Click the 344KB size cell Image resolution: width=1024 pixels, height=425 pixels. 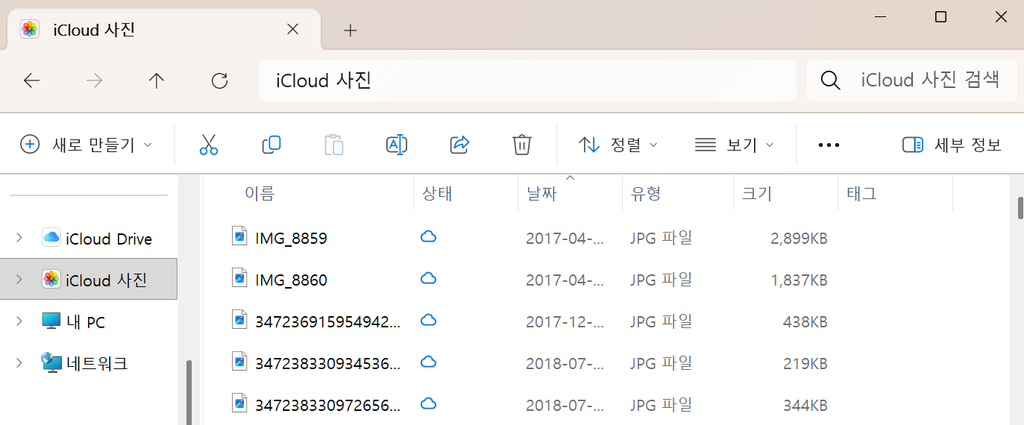coord(805,405)
